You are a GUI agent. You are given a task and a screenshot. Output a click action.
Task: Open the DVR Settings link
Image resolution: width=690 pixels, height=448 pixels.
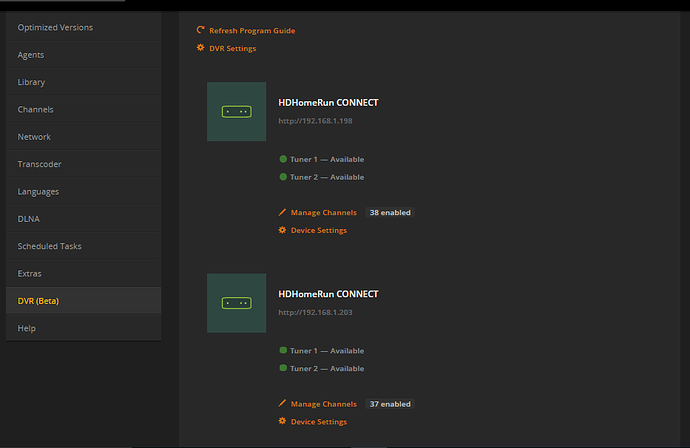click(232, 48)
